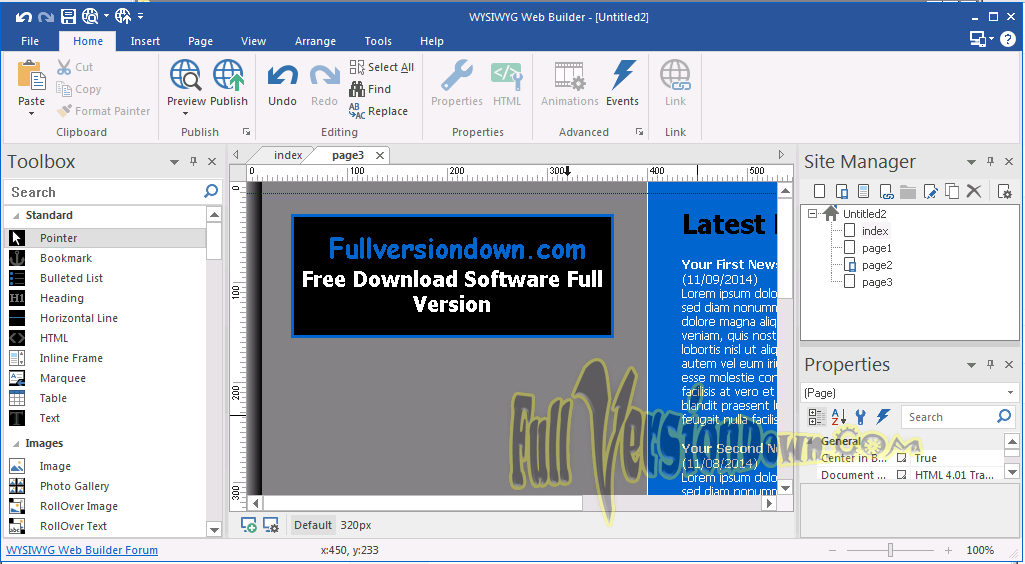Open the Publish group dialog launcher

(x=246, y=132)
